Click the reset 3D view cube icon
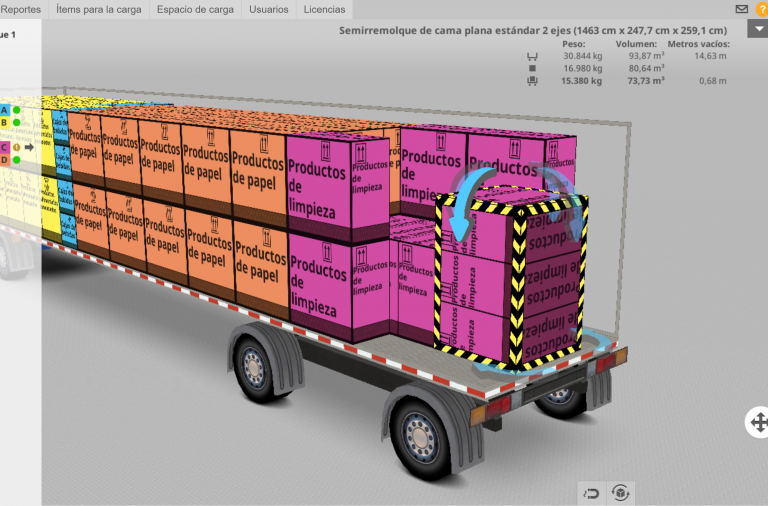The width and height of the screenshot is (768, 506). click(x=621, y=493)
